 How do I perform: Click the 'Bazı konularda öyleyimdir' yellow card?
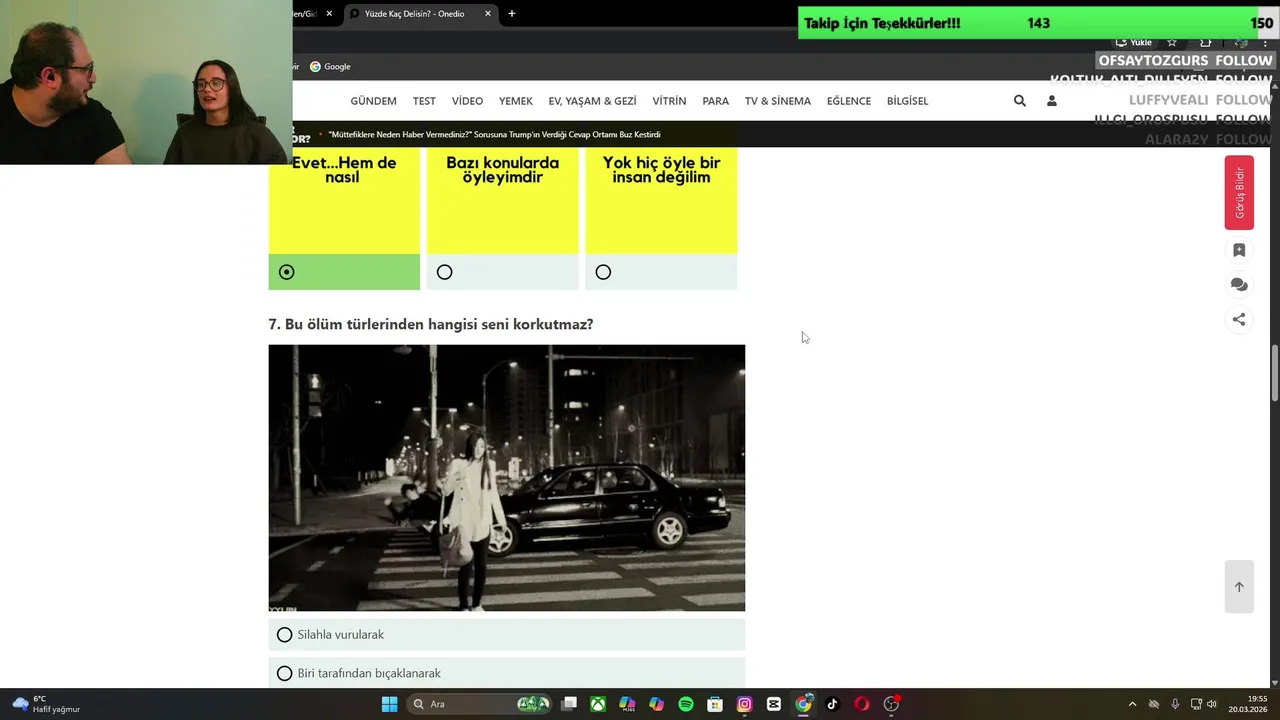point(503,200)
